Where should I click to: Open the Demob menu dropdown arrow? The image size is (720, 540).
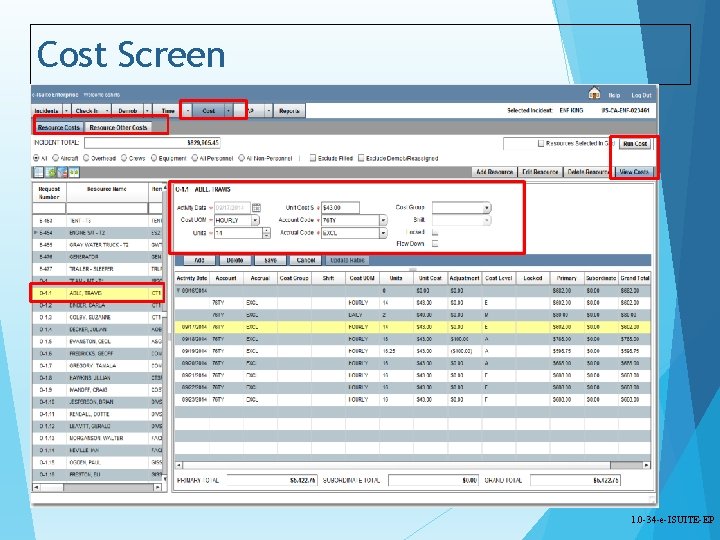click(x=147, y=111)
